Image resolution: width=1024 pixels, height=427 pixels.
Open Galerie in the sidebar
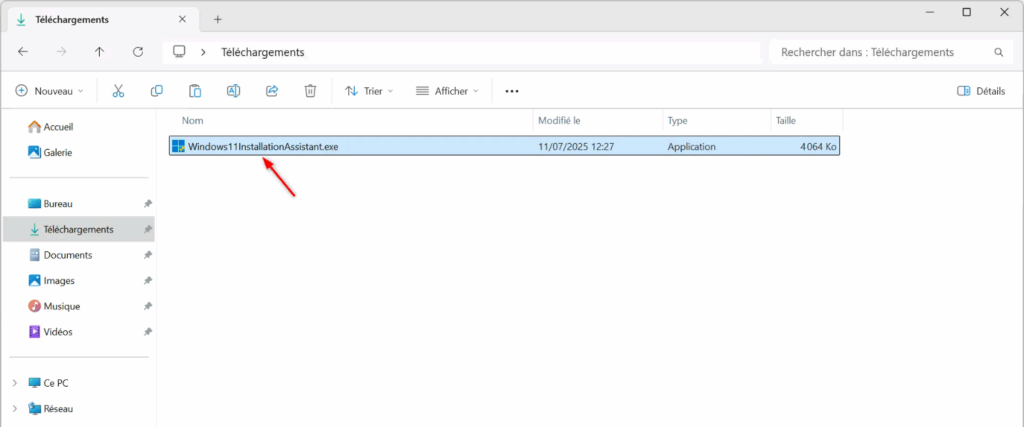tap(50, 152)
